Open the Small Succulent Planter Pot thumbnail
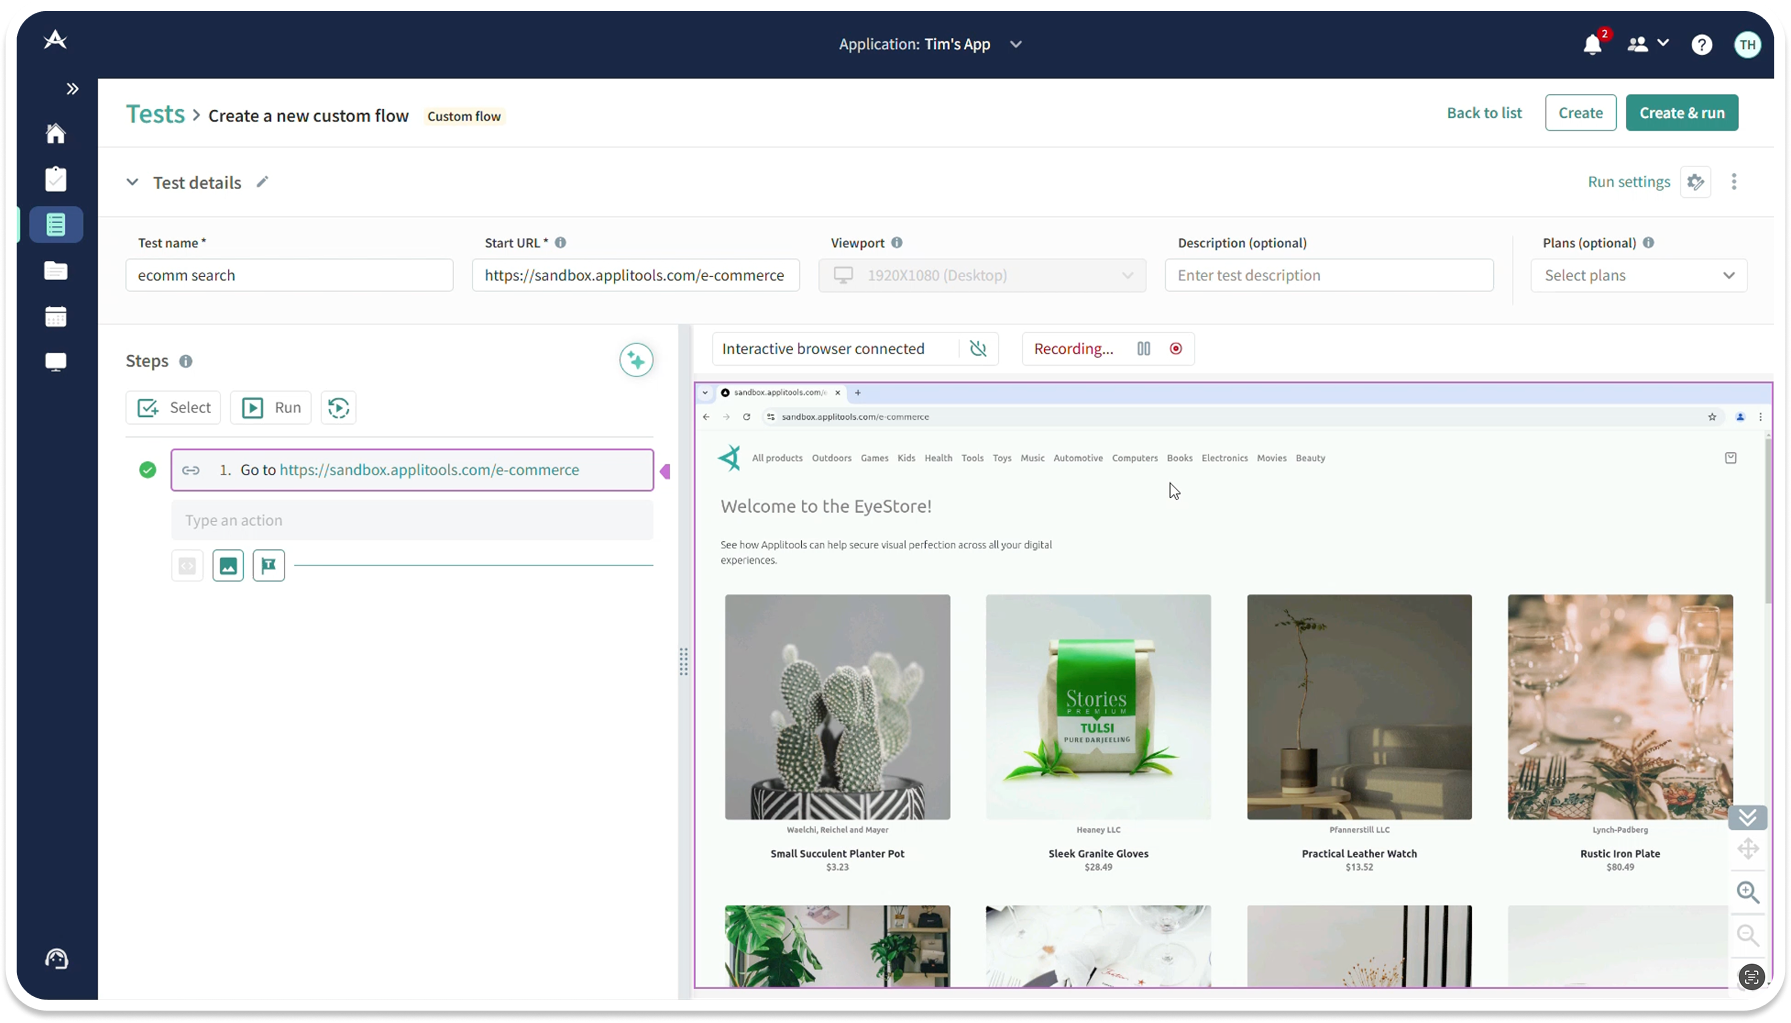 [x=837, y=708]
